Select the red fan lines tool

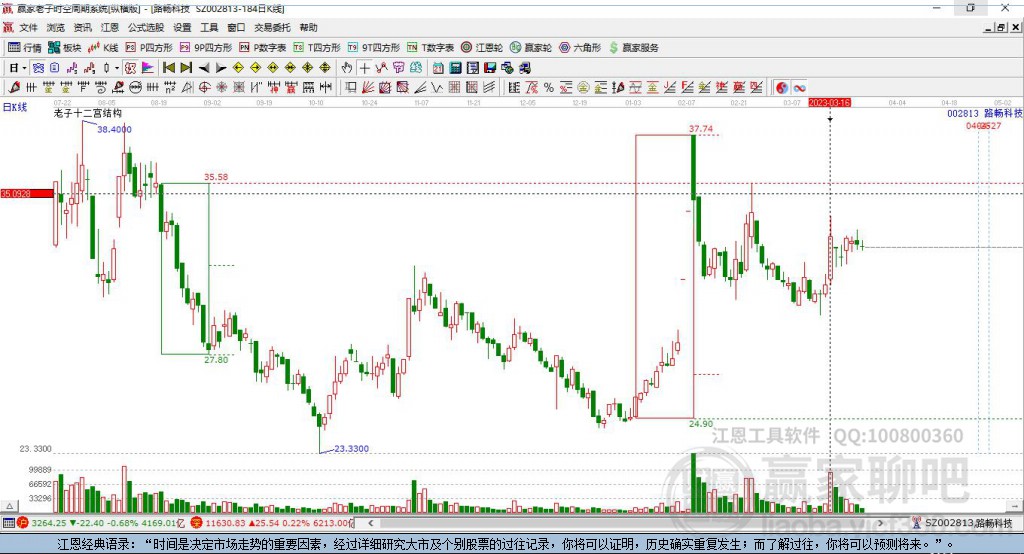(x=368, y=88)
